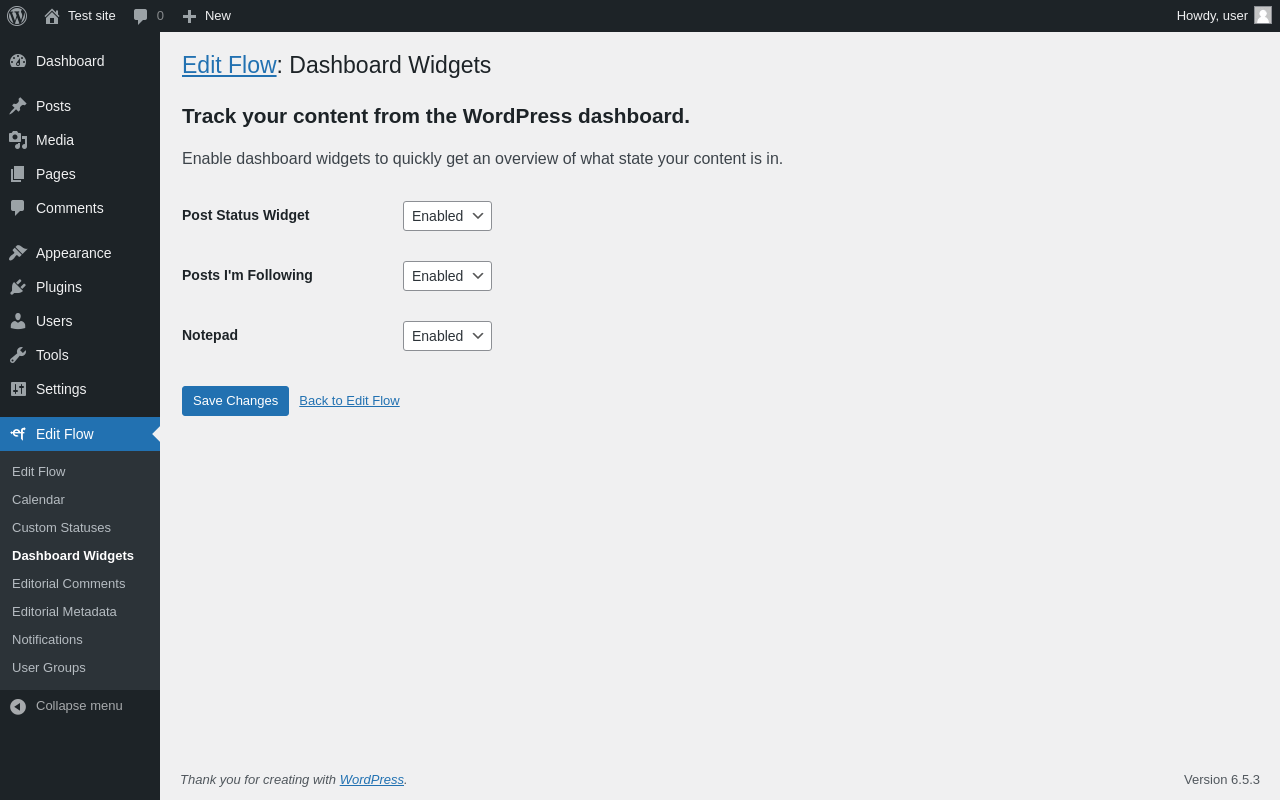Open the Editorial Metadata submenu item
Screen dimensions: 1280x800
pos(64,612)
